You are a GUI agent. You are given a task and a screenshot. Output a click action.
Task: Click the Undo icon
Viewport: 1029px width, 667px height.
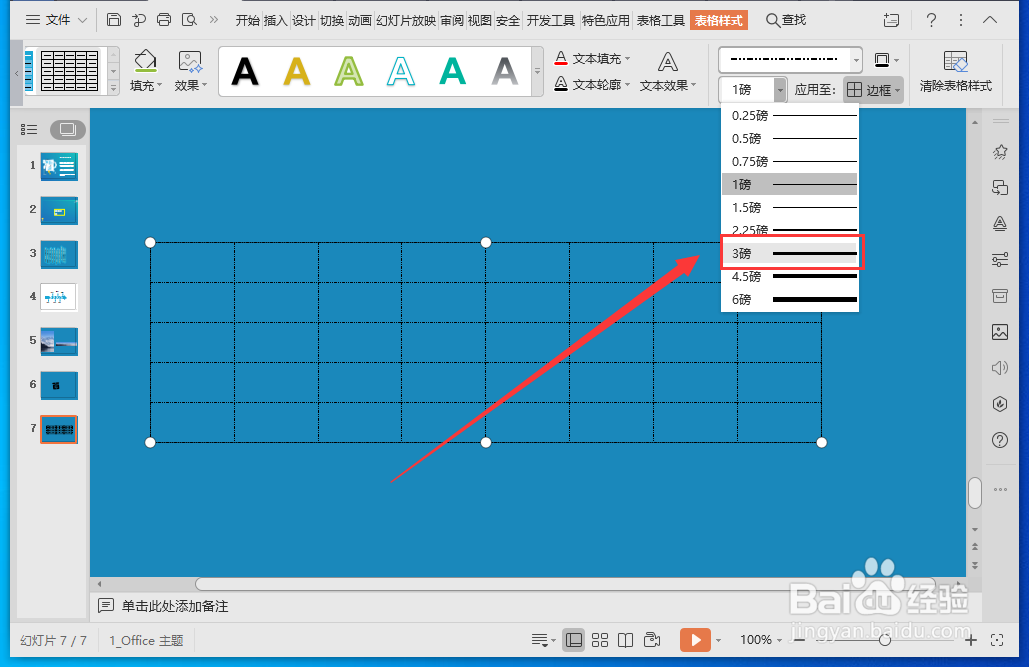139,20
